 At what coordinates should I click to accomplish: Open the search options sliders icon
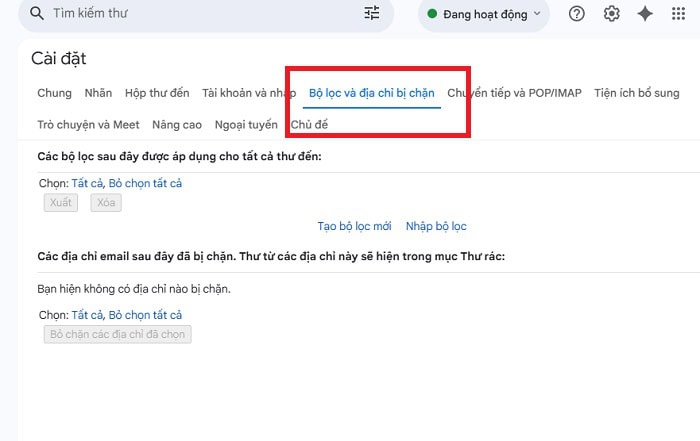point(371,13)
